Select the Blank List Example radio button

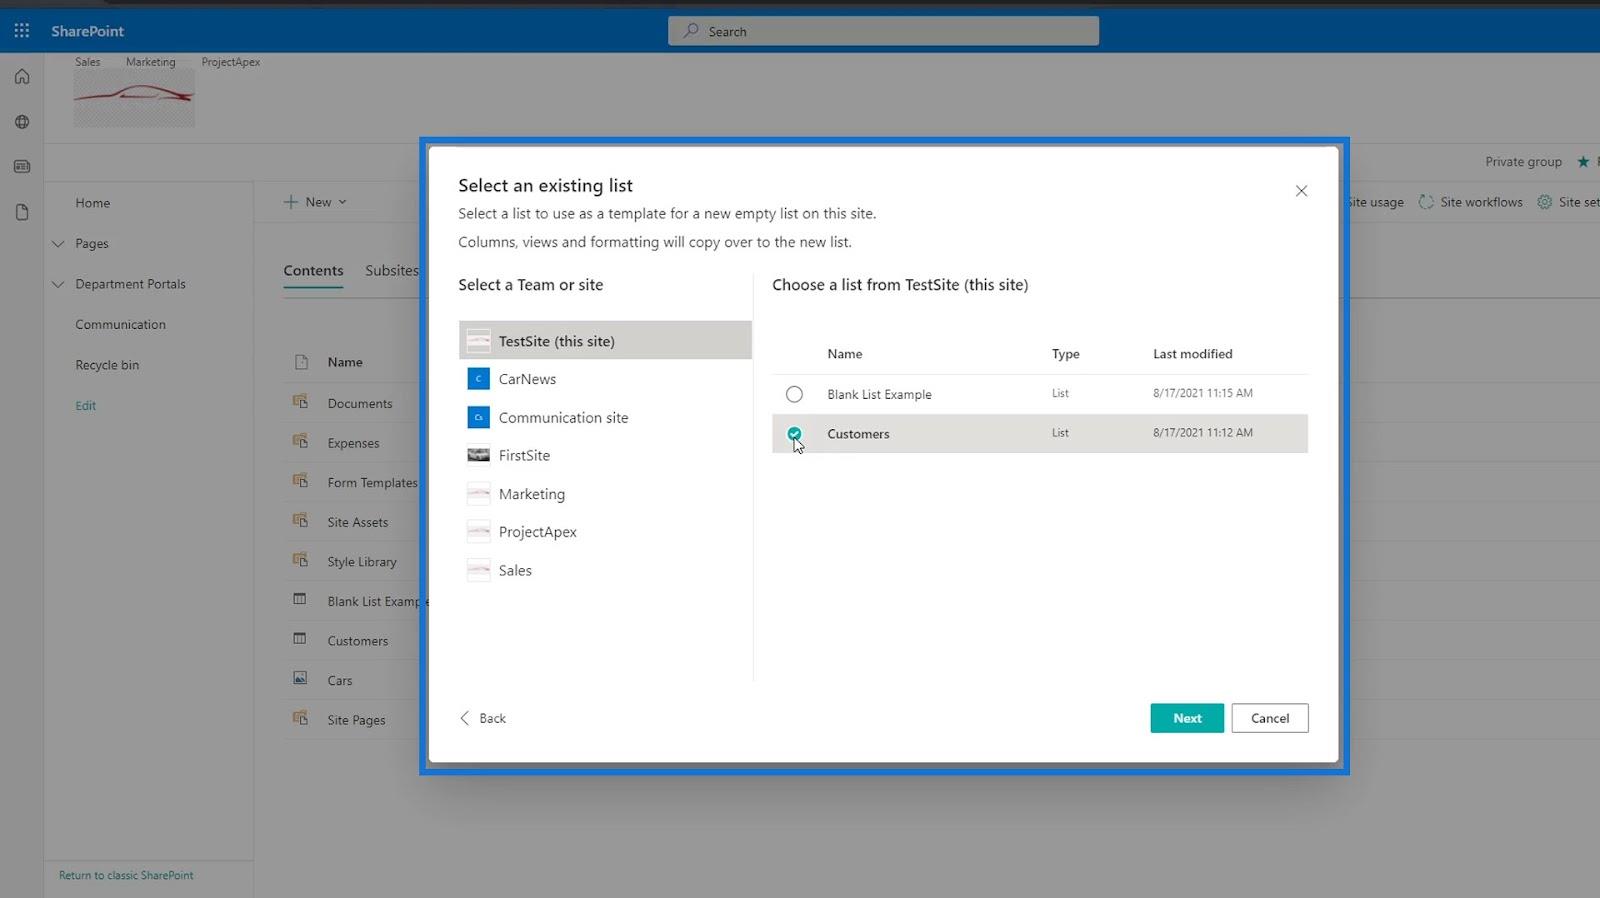(x=794, y=394)
